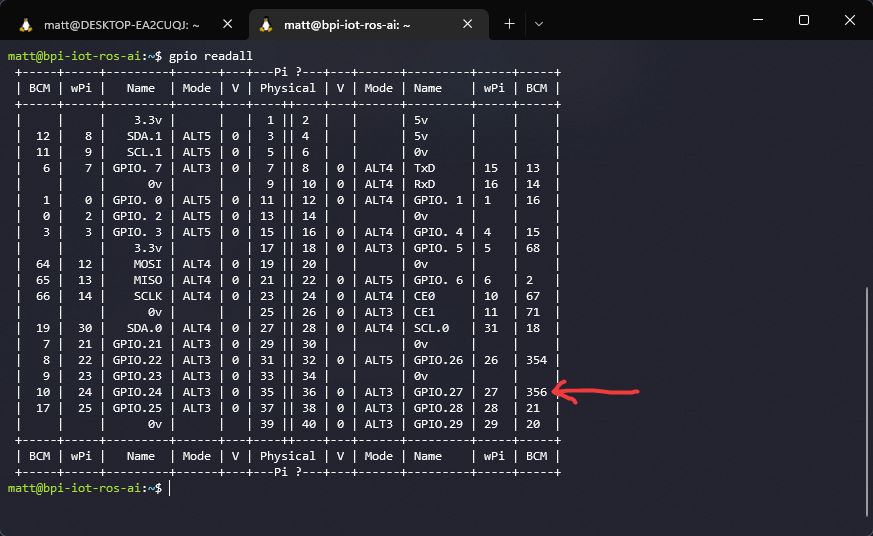Click the penguin icon on DESKTOP-EA2CUQJ tab

tap(26, 24)
